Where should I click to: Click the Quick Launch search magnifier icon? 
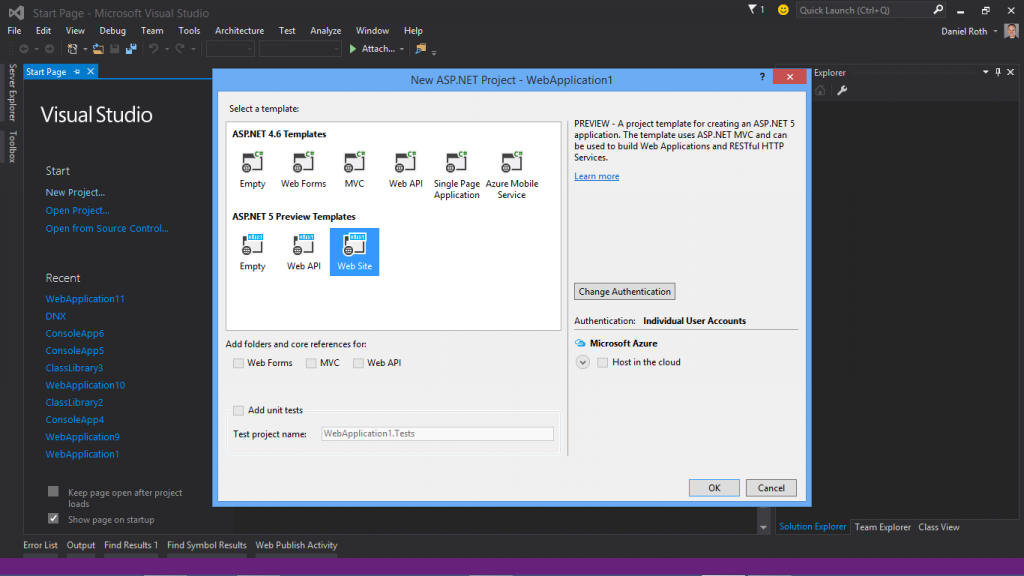click(938, 10)
